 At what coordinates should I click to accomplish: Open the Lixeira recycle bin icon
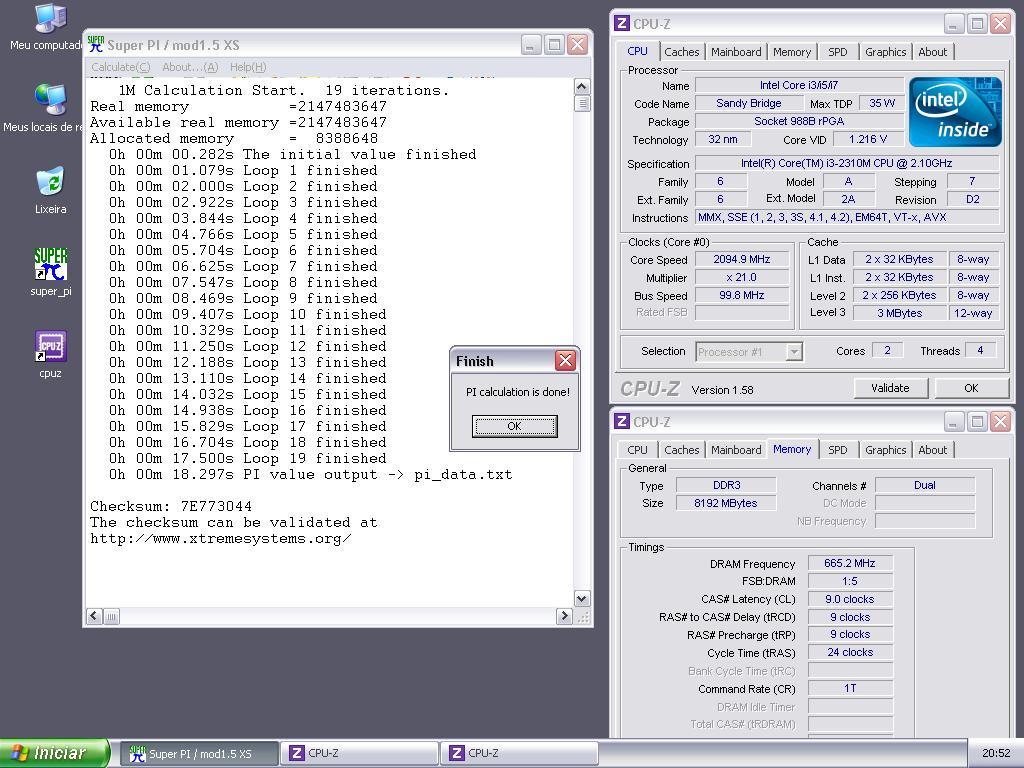50,191
